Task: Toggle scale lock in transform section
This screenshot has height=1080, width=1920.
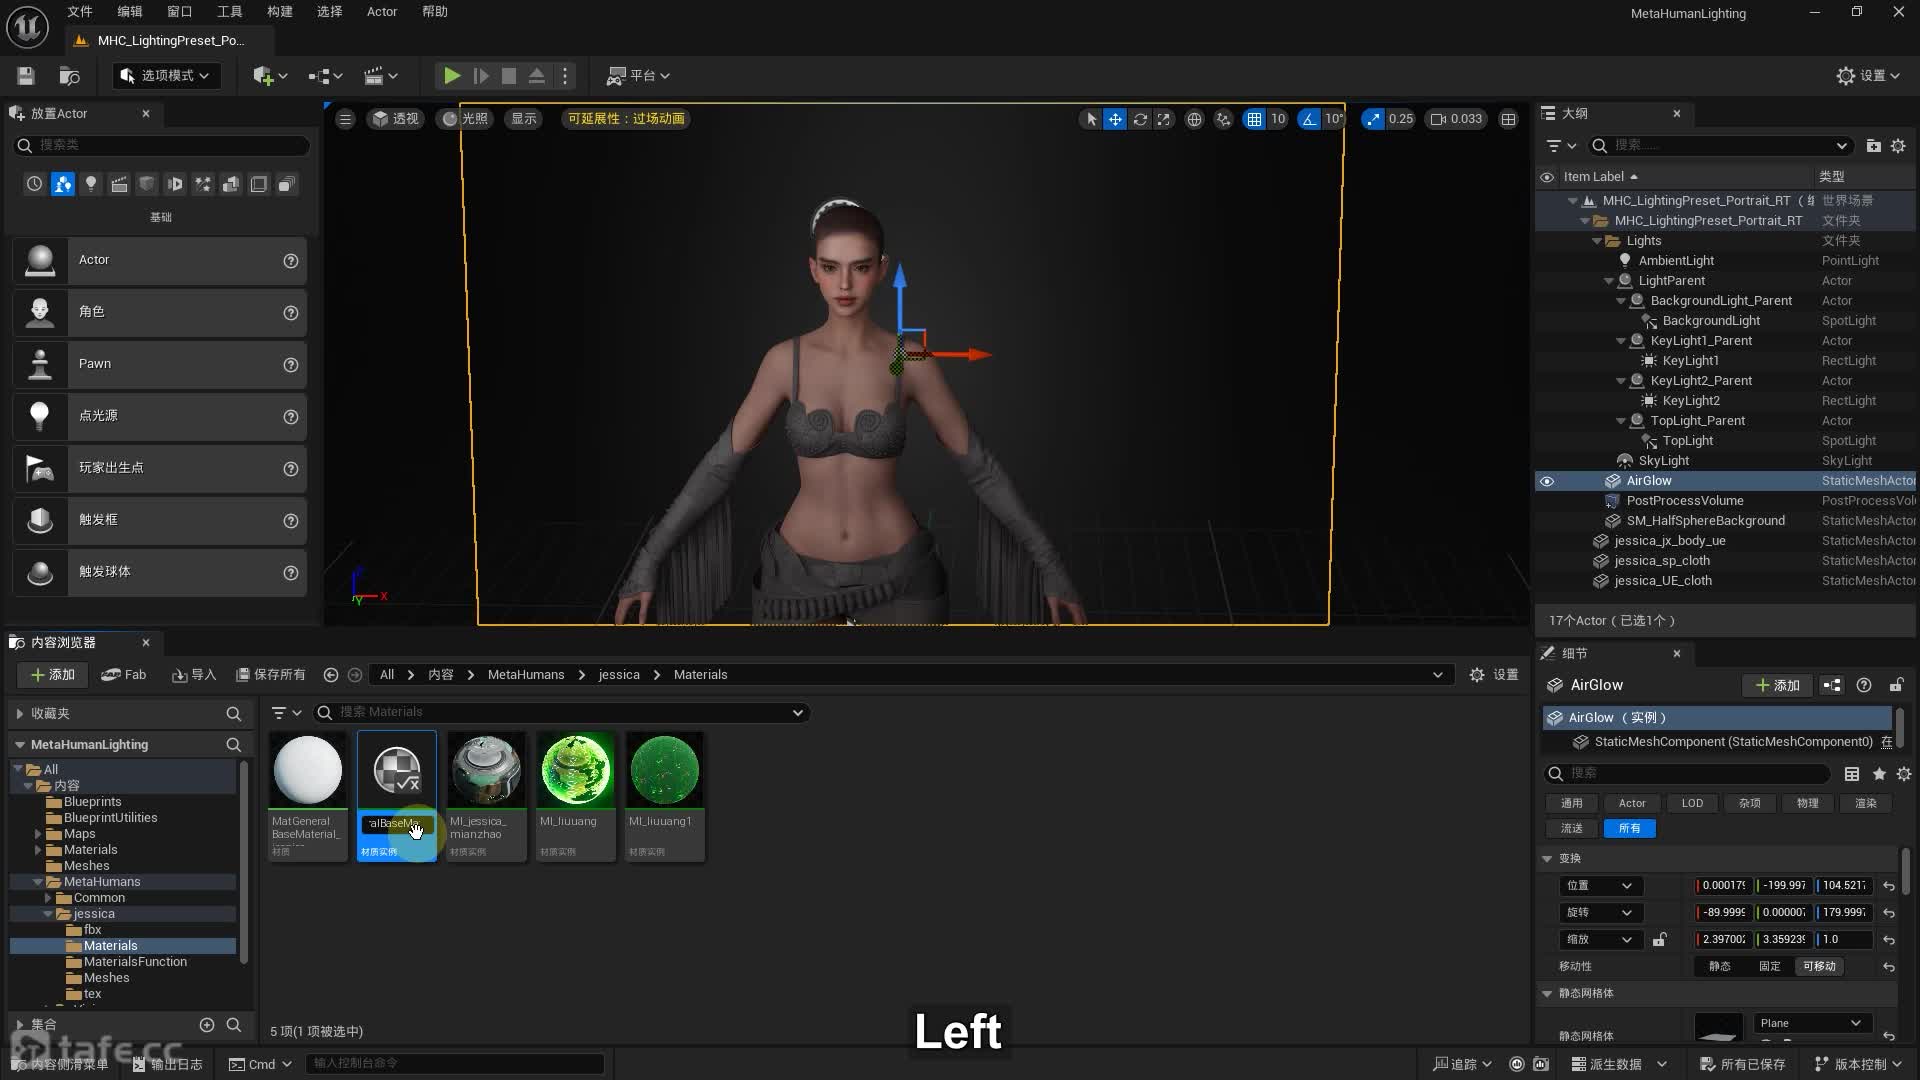Action: (1659, 940)
